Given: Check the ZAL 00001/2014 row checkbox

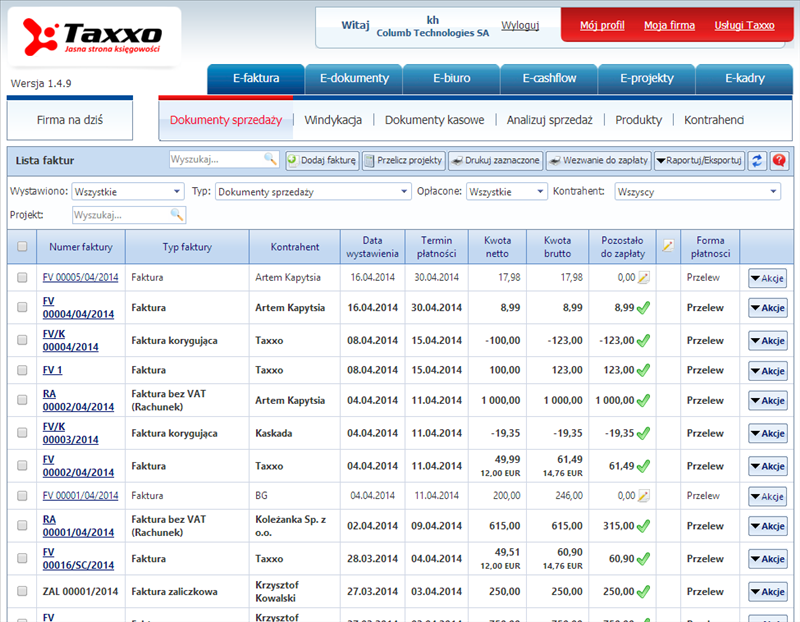Looking at the screenshot, I should pos(22,591).
